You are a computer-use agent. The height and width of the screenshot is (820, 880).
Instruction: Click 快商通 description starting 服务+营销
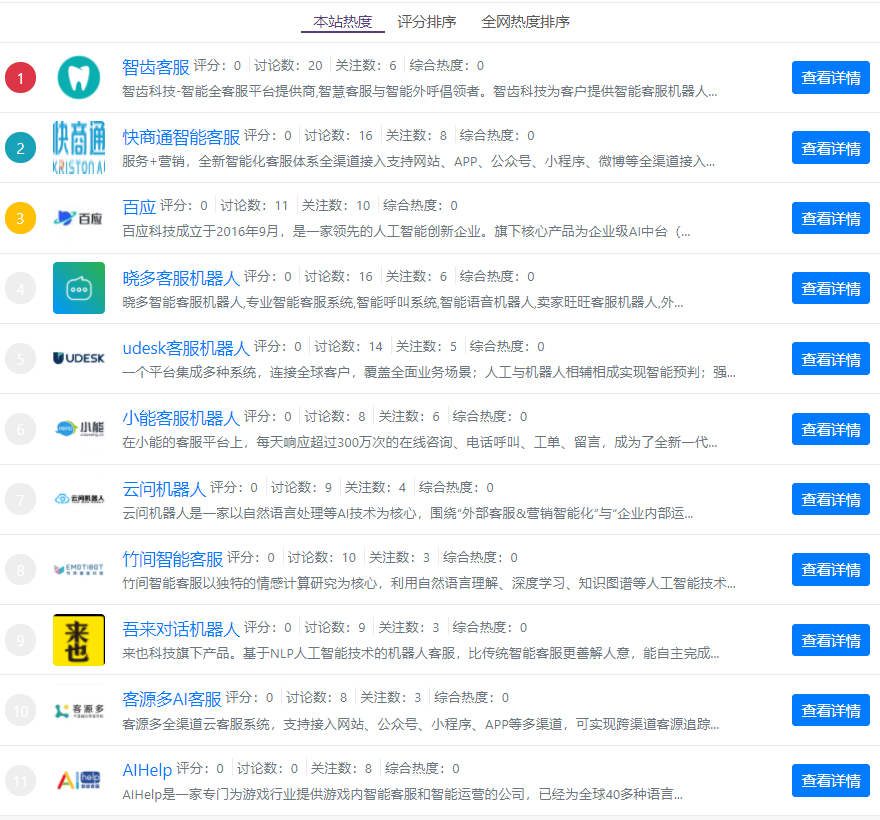coord(419,162)
